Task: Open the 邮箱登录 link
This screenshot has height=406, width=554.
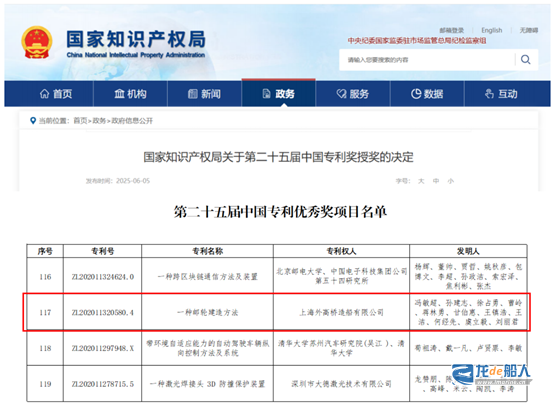Action: 452,30
